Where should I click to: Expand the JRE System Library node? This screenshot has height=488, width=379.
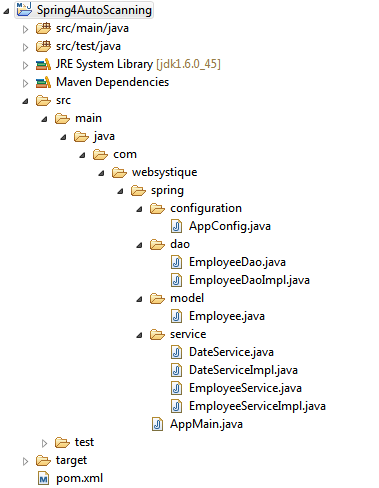pyautogui.click(x=25, y=65)
